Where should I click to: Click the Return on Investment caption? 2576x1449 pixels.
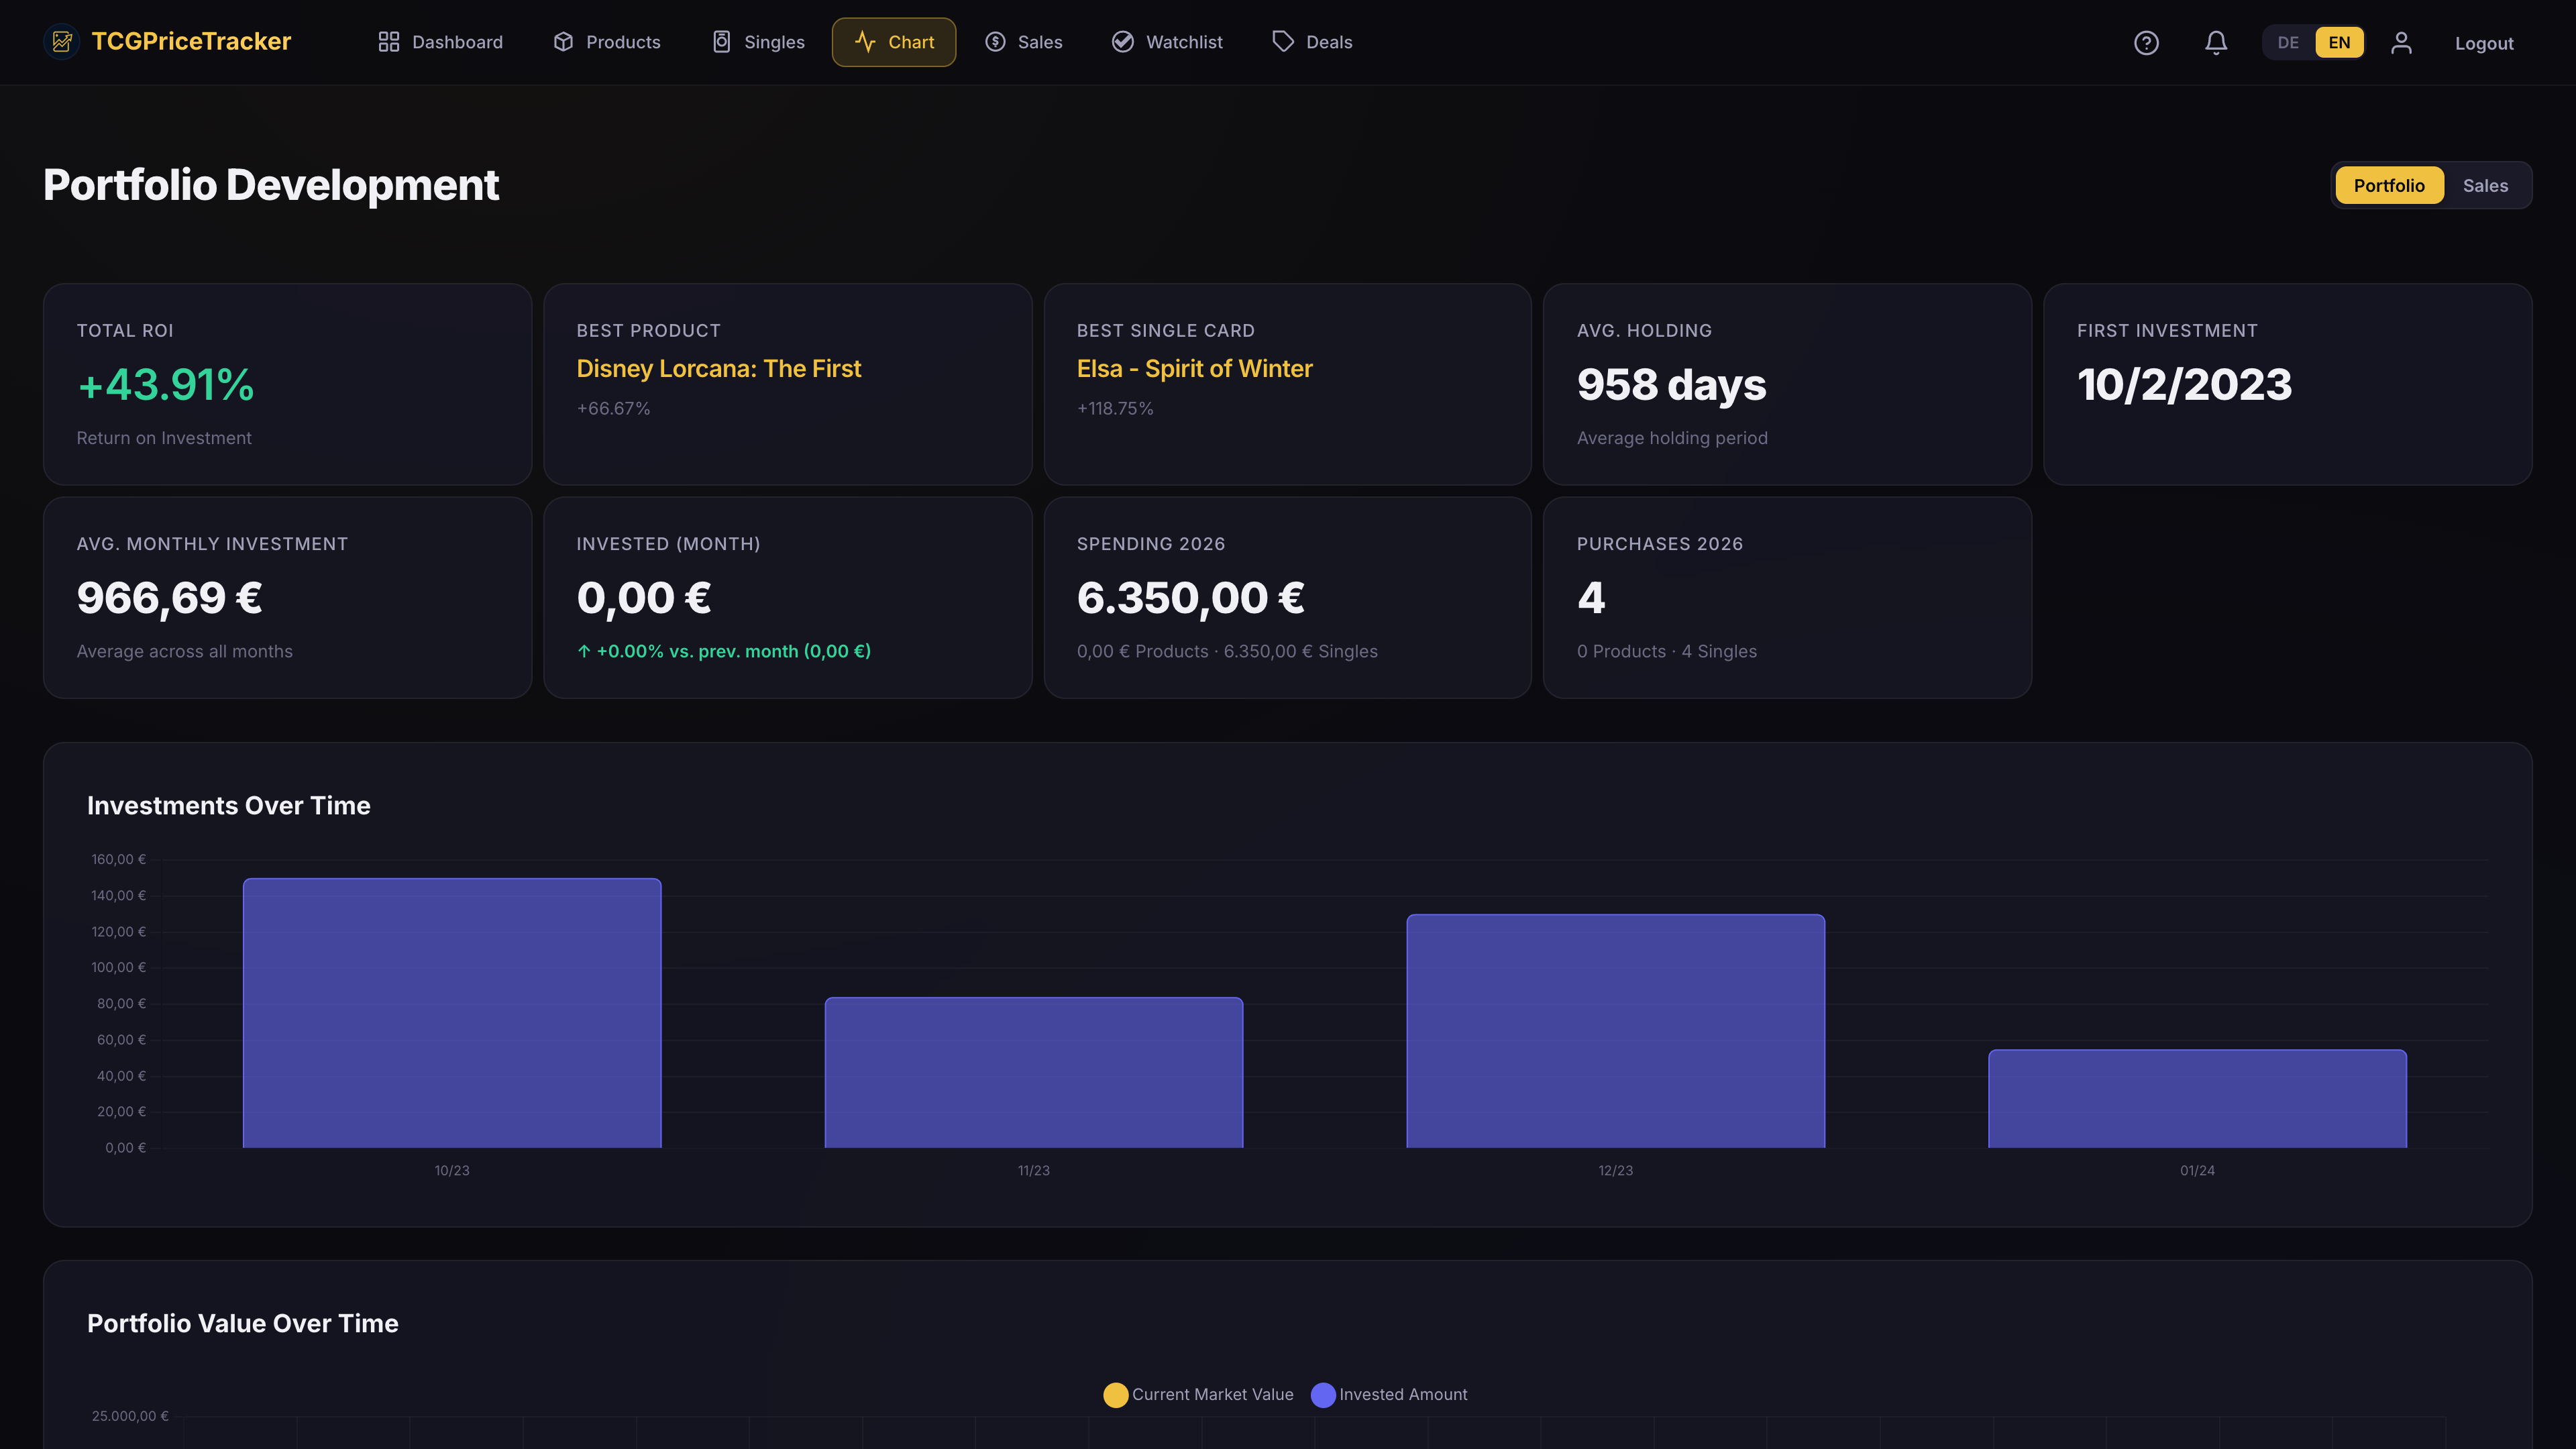[164, 438]
